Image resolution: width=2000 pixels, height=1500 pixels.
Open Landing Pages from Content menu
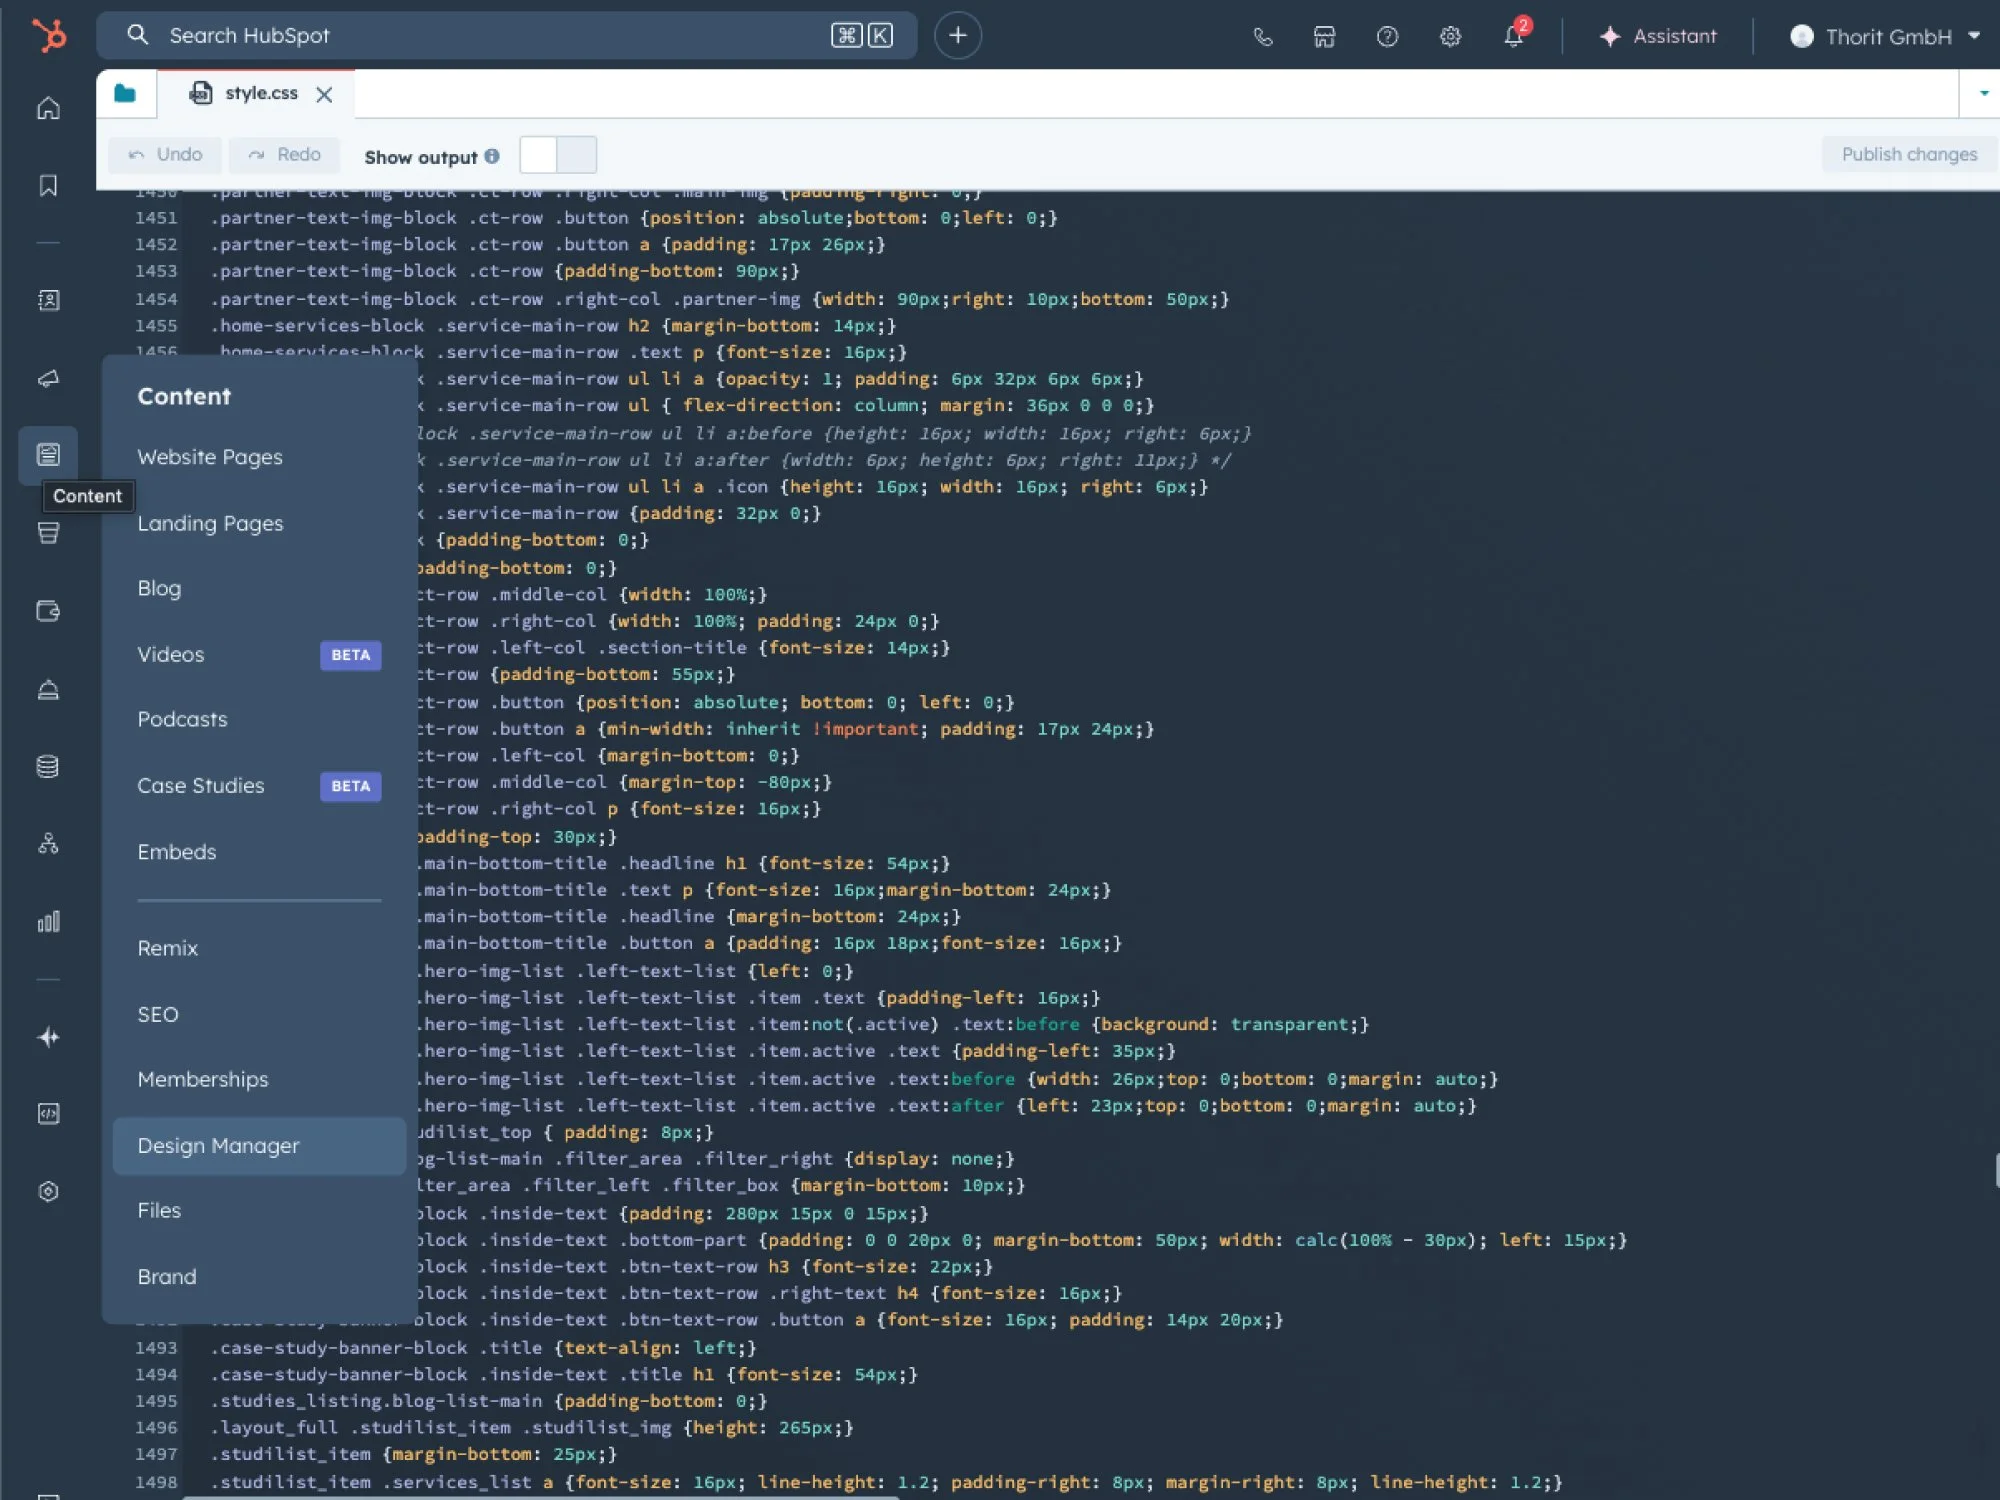pyautogui.click(x=210, y=524)
